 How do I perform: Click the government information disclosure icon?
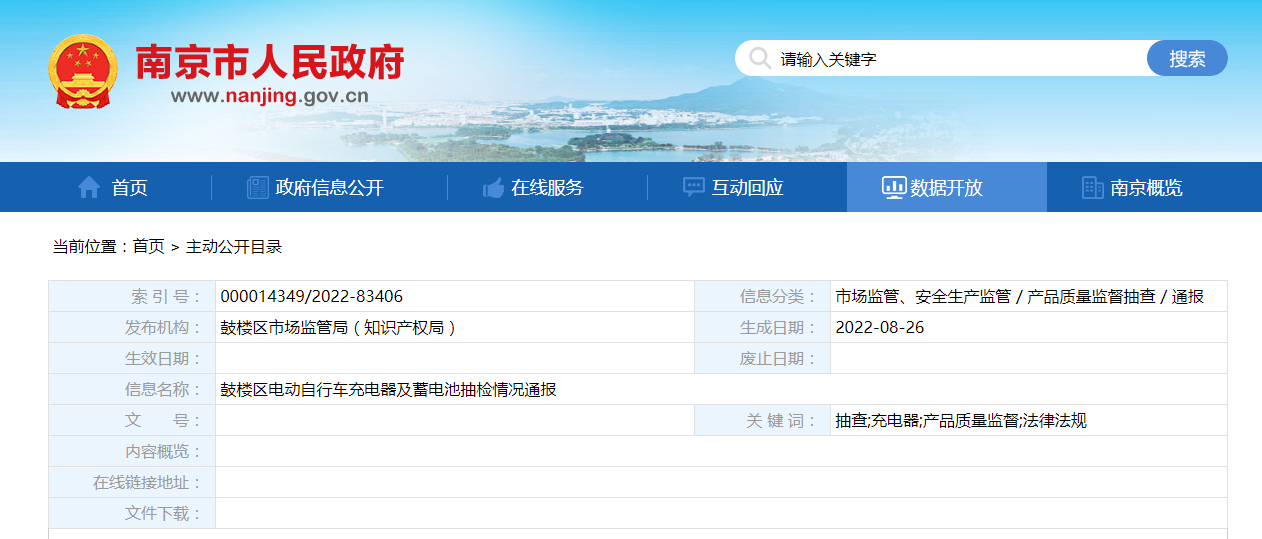click(x=257, y=187)
